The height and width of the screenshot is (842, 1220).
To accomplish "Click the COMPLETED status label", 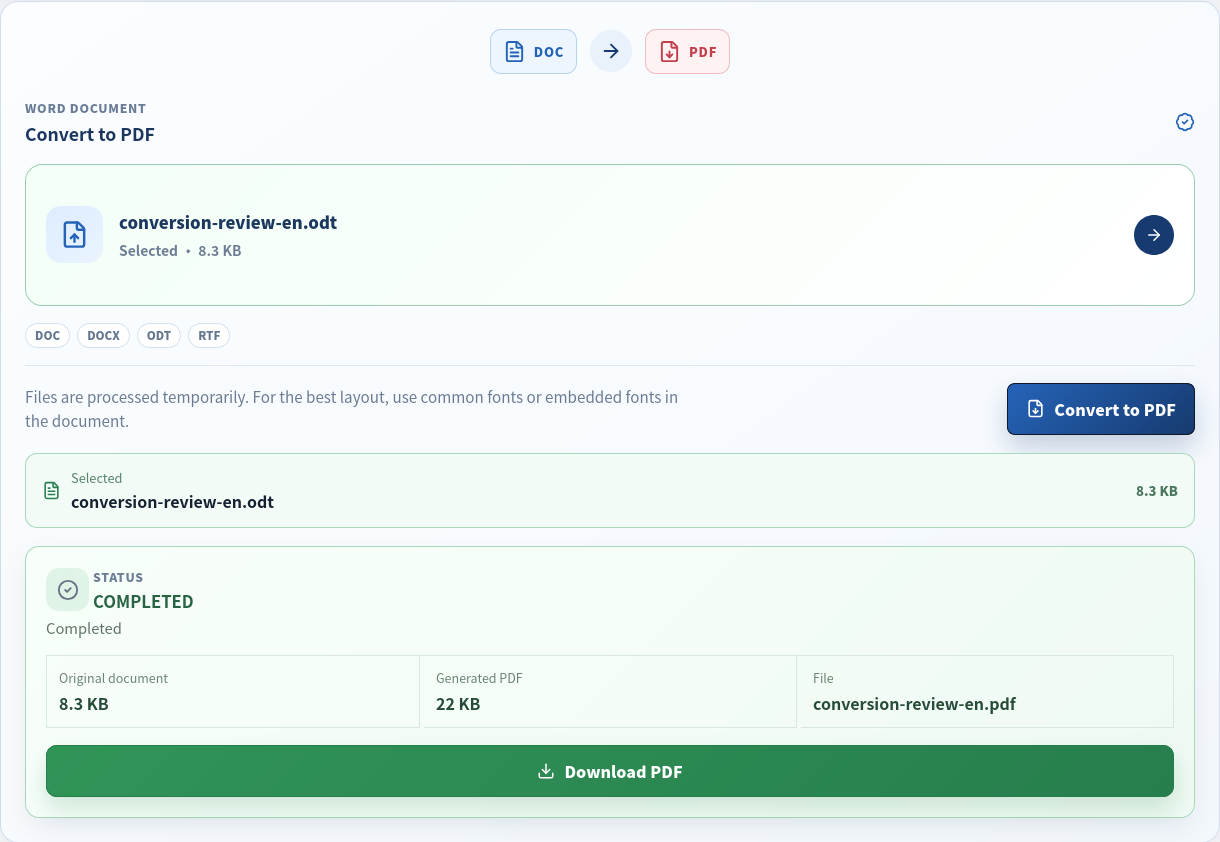I will tap(143, 602).
